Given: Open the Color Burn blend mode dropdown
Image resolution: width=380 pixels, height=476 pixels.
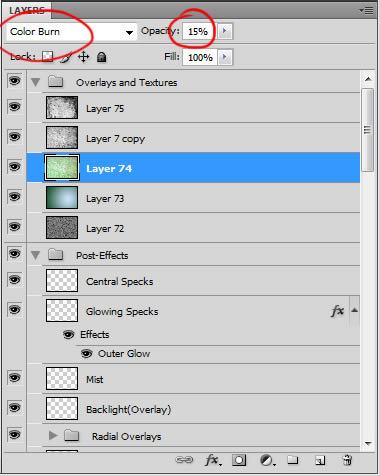Looking at the screenshot, I should tap(71, 32).
